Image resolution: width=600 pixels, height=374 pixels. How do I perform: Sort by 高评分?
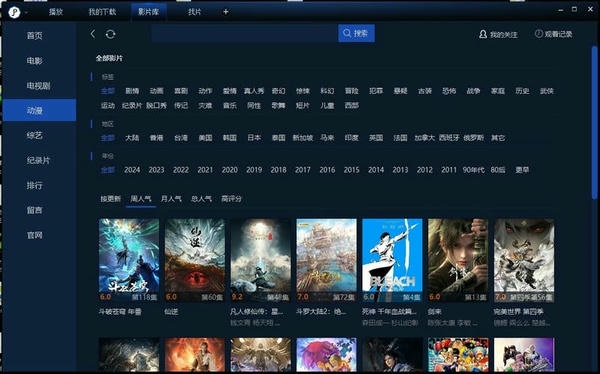[x=232, y=199]
